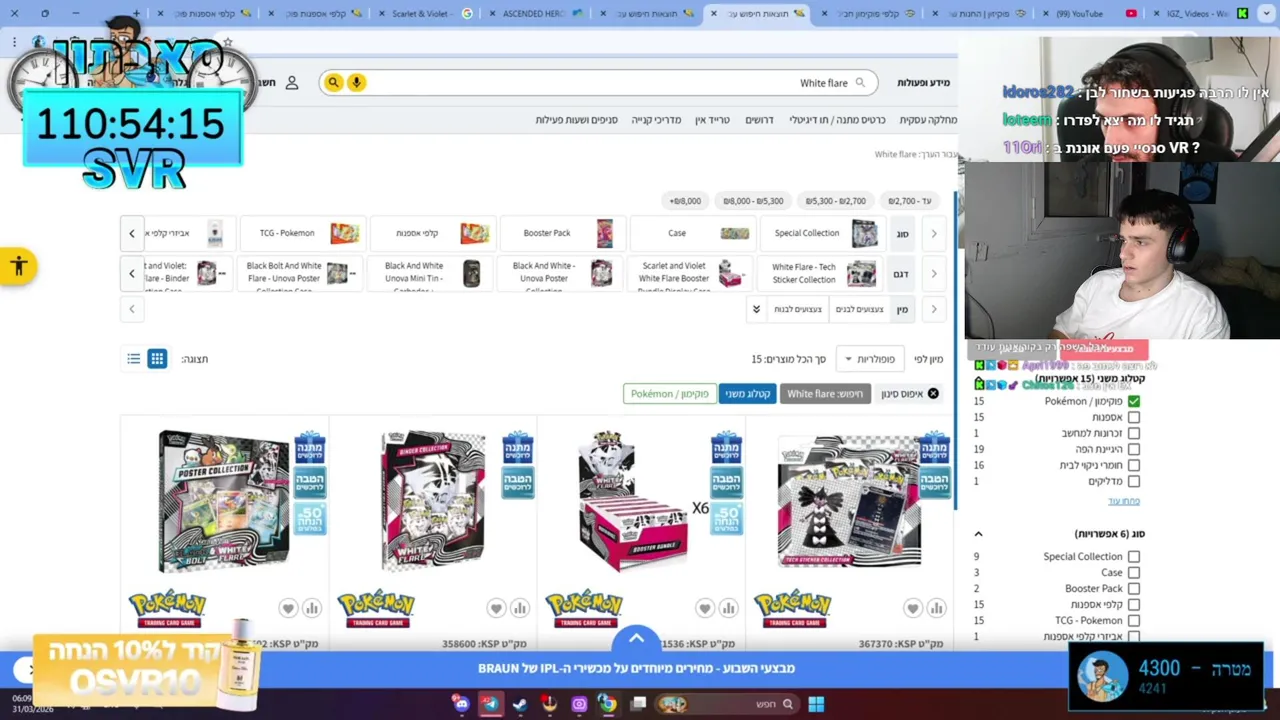Screen dimensions: 1280x720
Task: Filter by Booster Pack type tile
Action: 564,233
